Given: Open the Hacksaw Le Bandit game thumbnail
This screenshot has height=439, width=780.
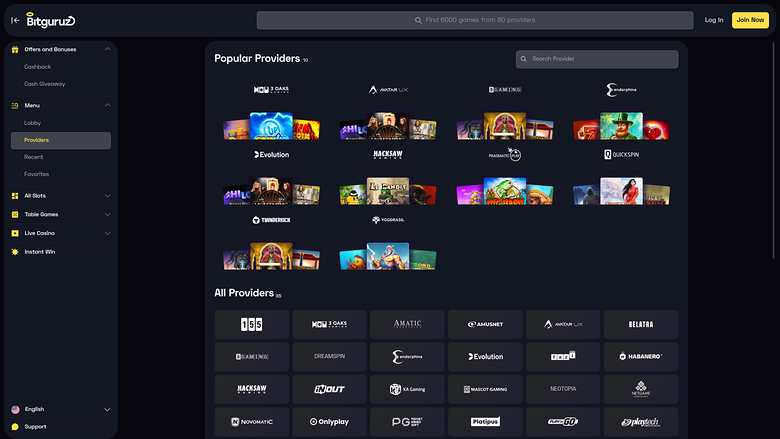Looking at the screenshot, I should [x=388, y=191].
